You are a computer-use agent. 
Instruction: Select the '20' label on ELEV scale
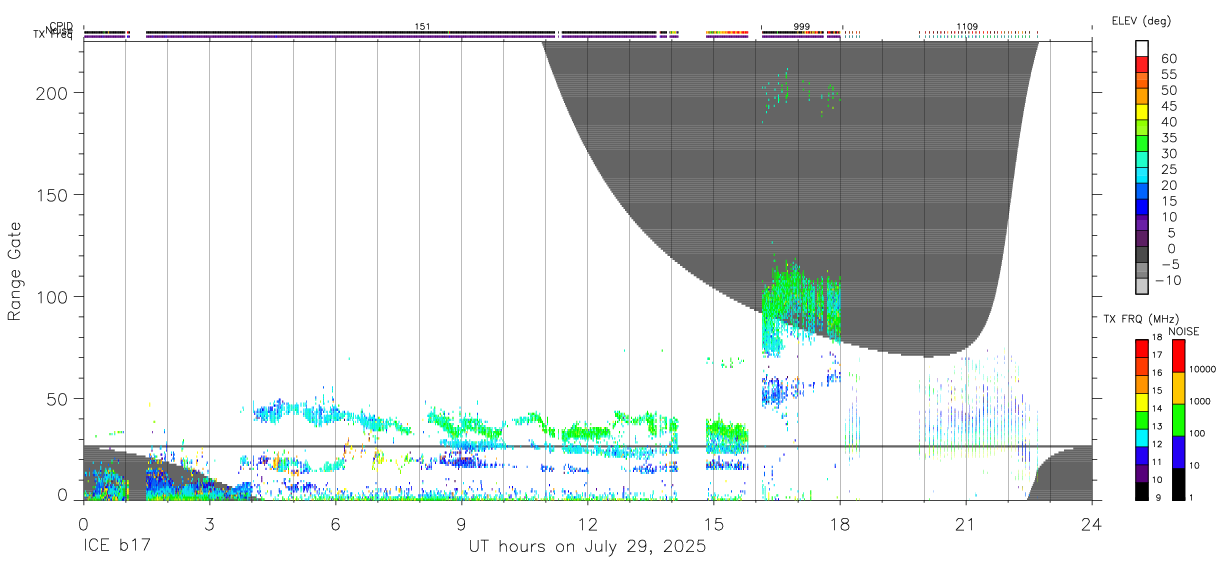[x=1167, y=186]
